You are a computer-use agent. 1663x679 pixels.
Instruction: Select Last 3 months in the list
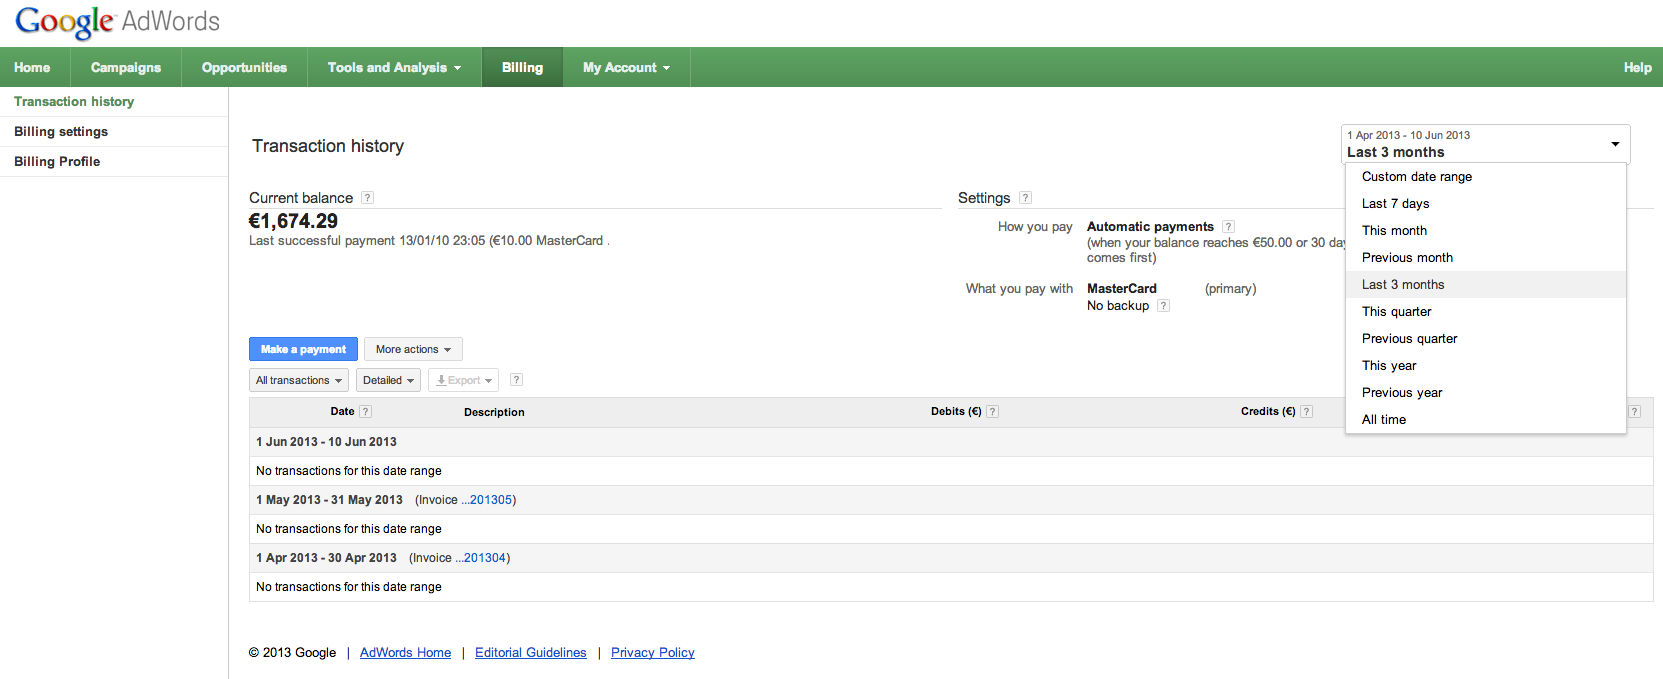coord(1486,285)
